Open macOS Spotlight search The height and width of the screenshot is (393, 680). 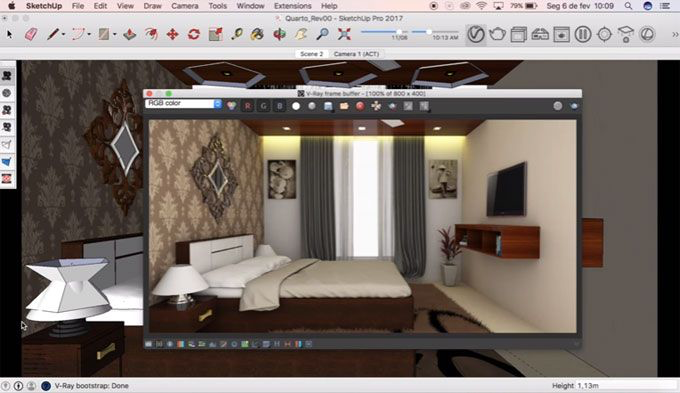(x=628, y=6)
